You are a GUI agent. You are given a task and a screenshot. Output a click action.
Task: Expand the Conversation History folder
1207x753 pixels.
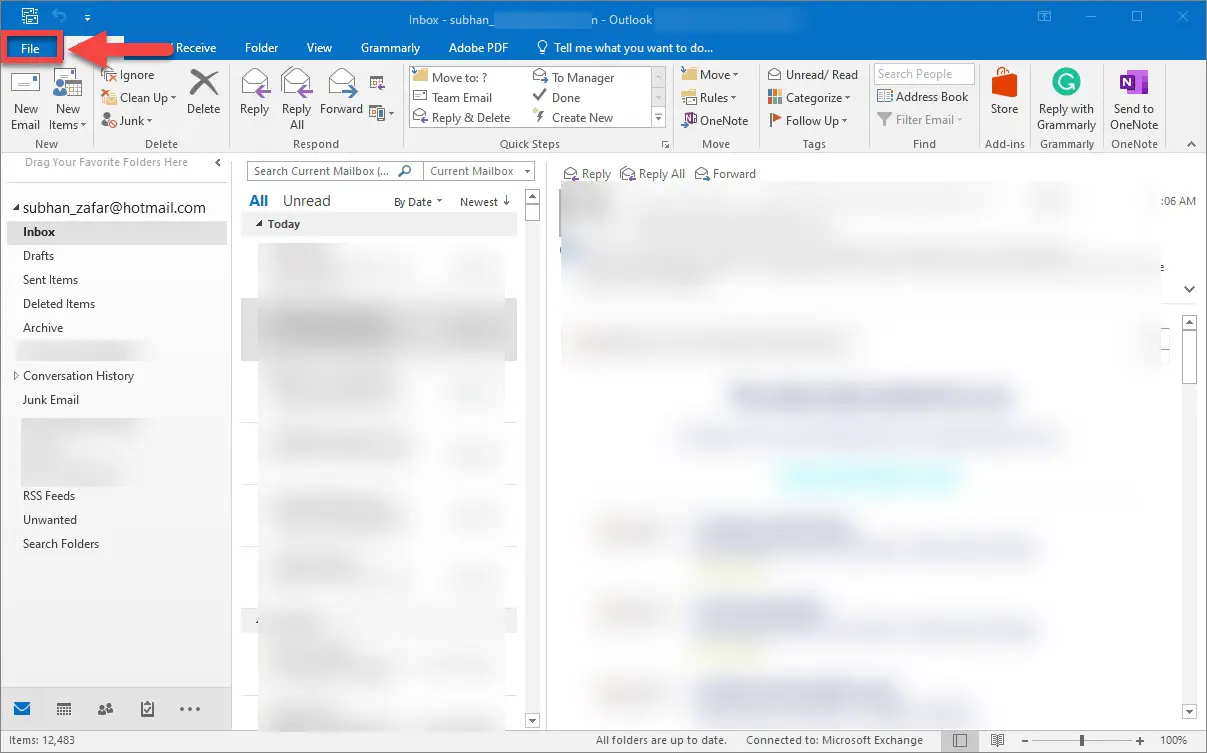coord(15,376)
